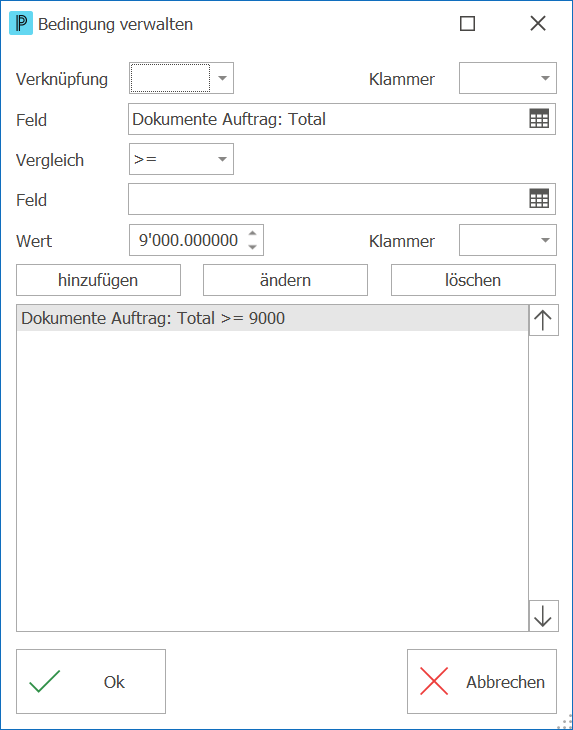Confirm with the Ok button
Viewport: 573px width, 730px height.
coord(91,682)
